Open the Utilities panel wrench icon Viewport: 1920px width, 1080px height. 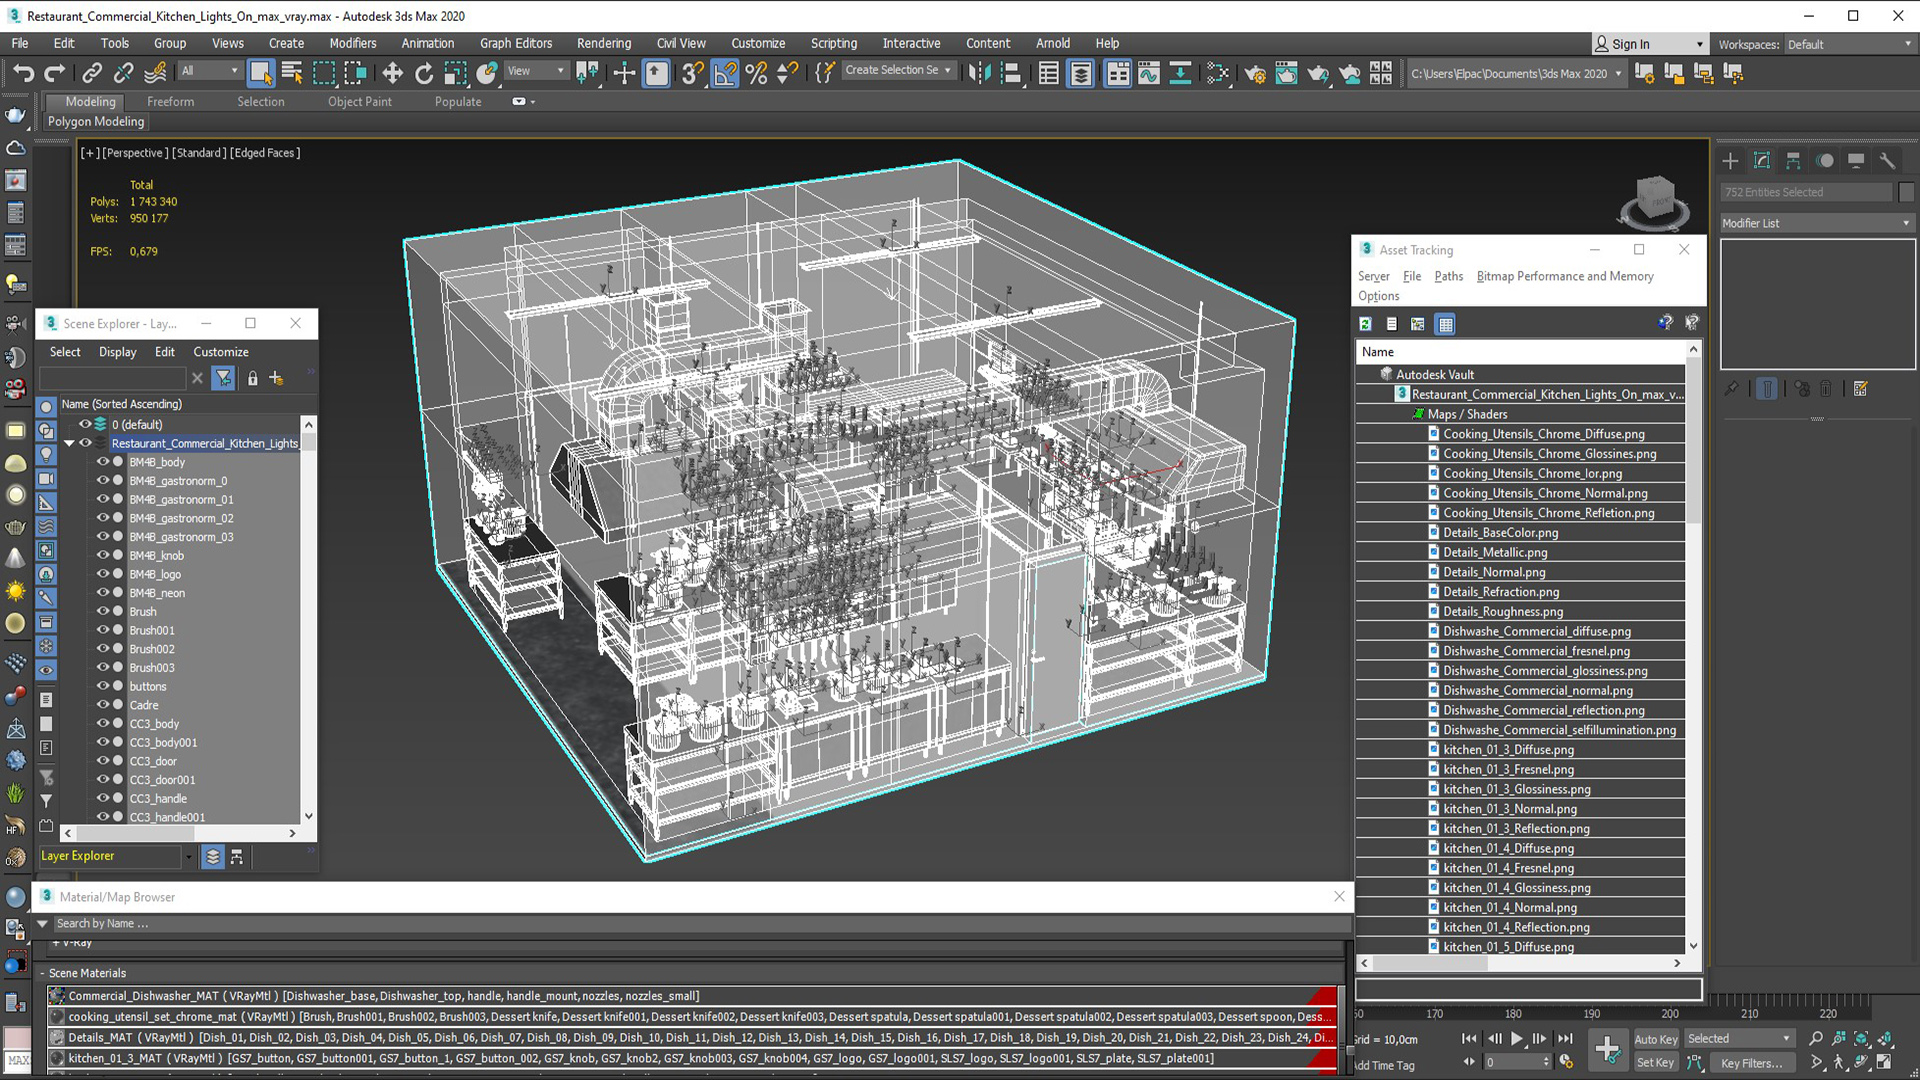(x=1887, y=161)
